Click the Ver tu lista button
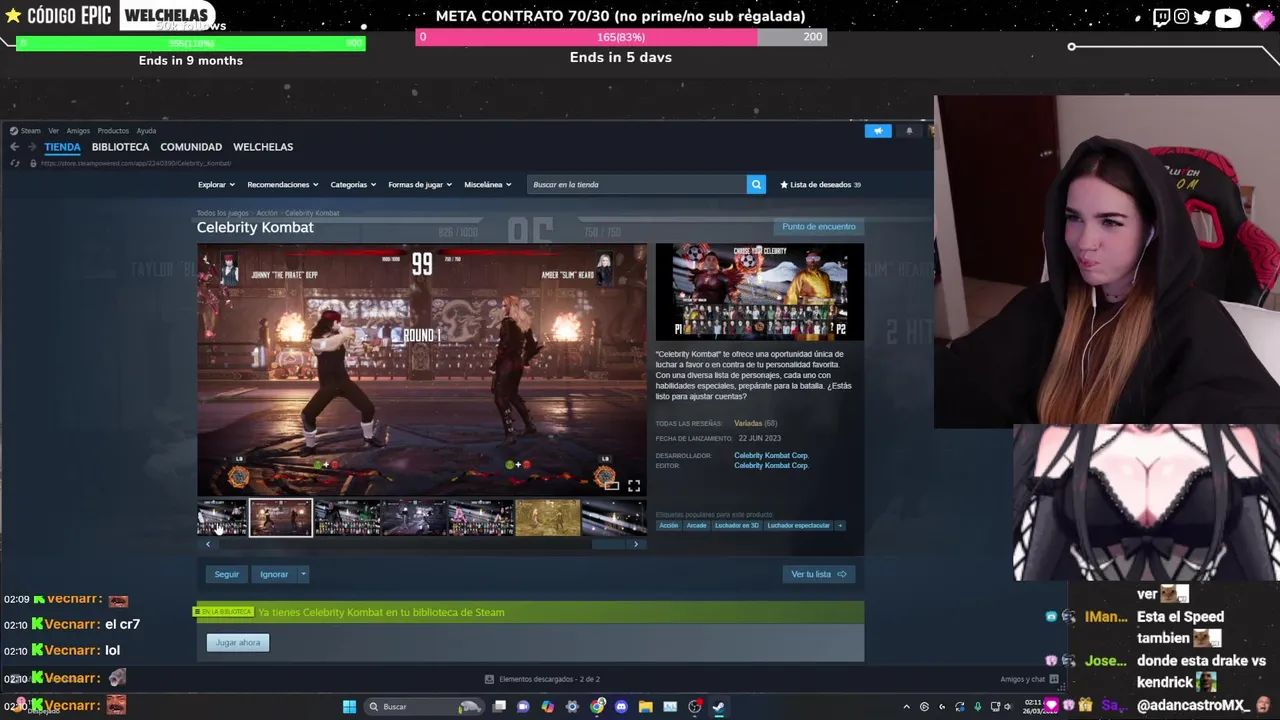The height and width of the screenshot is (720, 1280). point(818,574)
